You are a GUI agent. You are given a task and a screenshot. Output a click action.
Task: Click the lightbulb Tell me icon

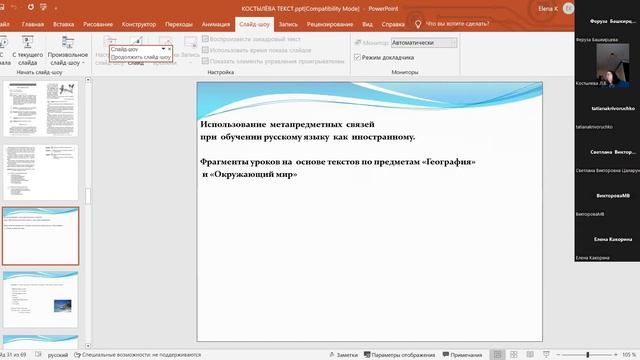tap(418, 24)
